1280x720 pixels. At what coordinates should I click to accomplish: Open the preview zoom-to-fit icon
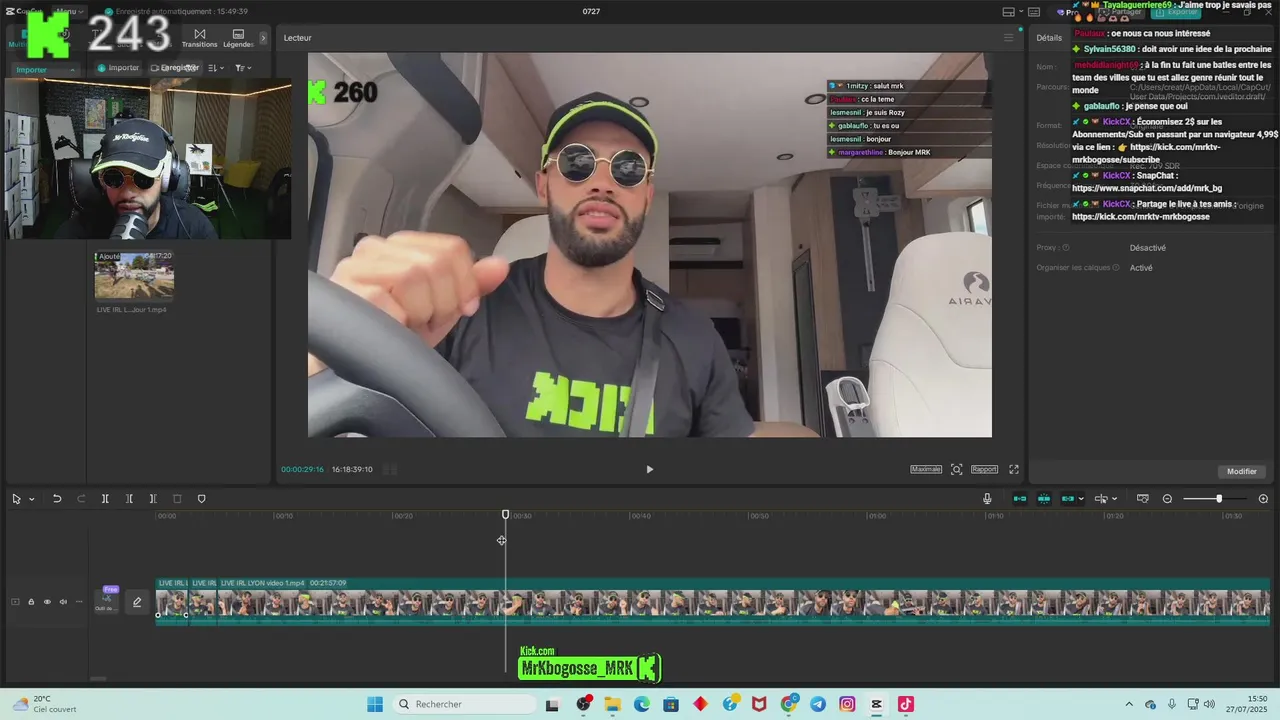(956, 469)
